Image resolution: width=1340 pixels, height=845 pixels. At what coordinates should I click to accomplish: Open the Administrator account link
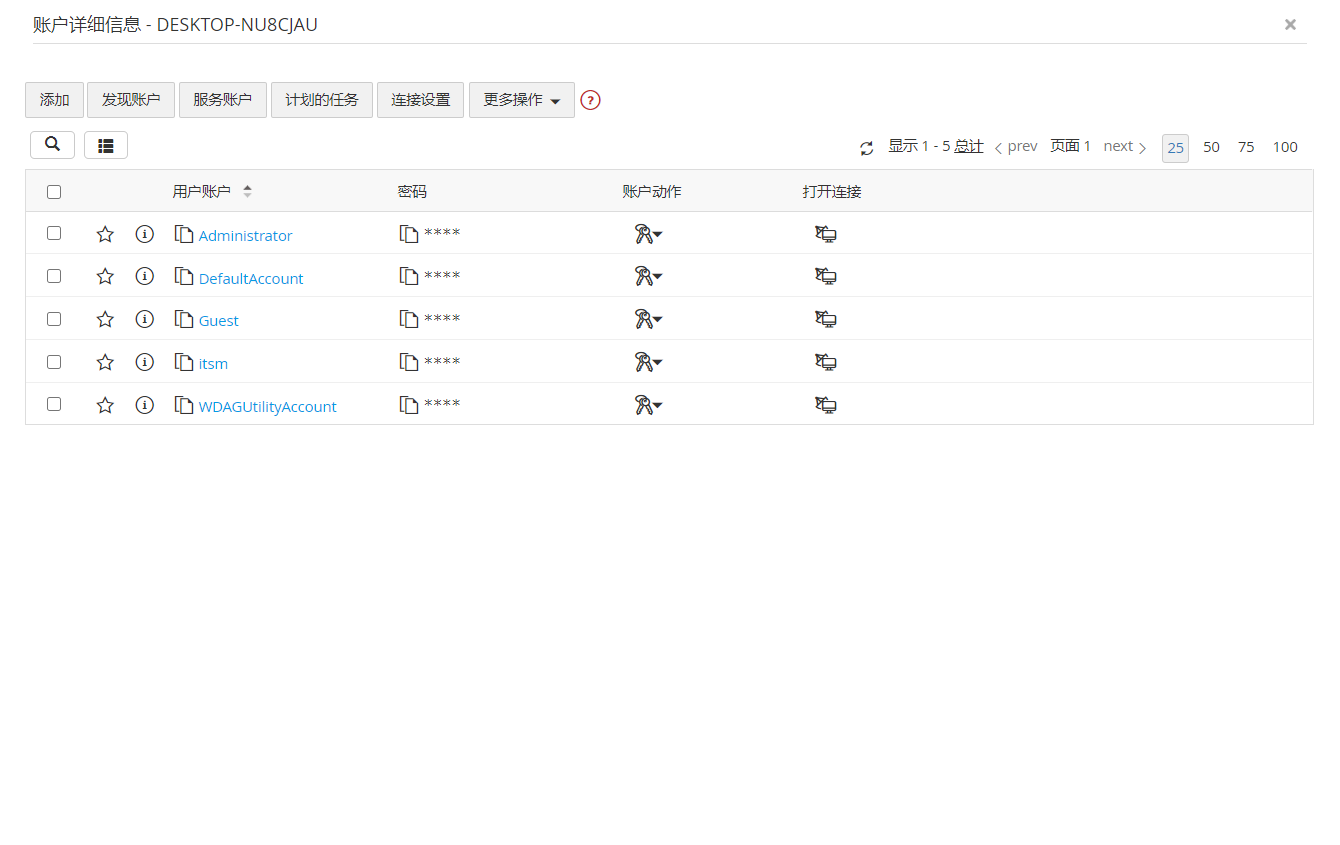point(246,236)
